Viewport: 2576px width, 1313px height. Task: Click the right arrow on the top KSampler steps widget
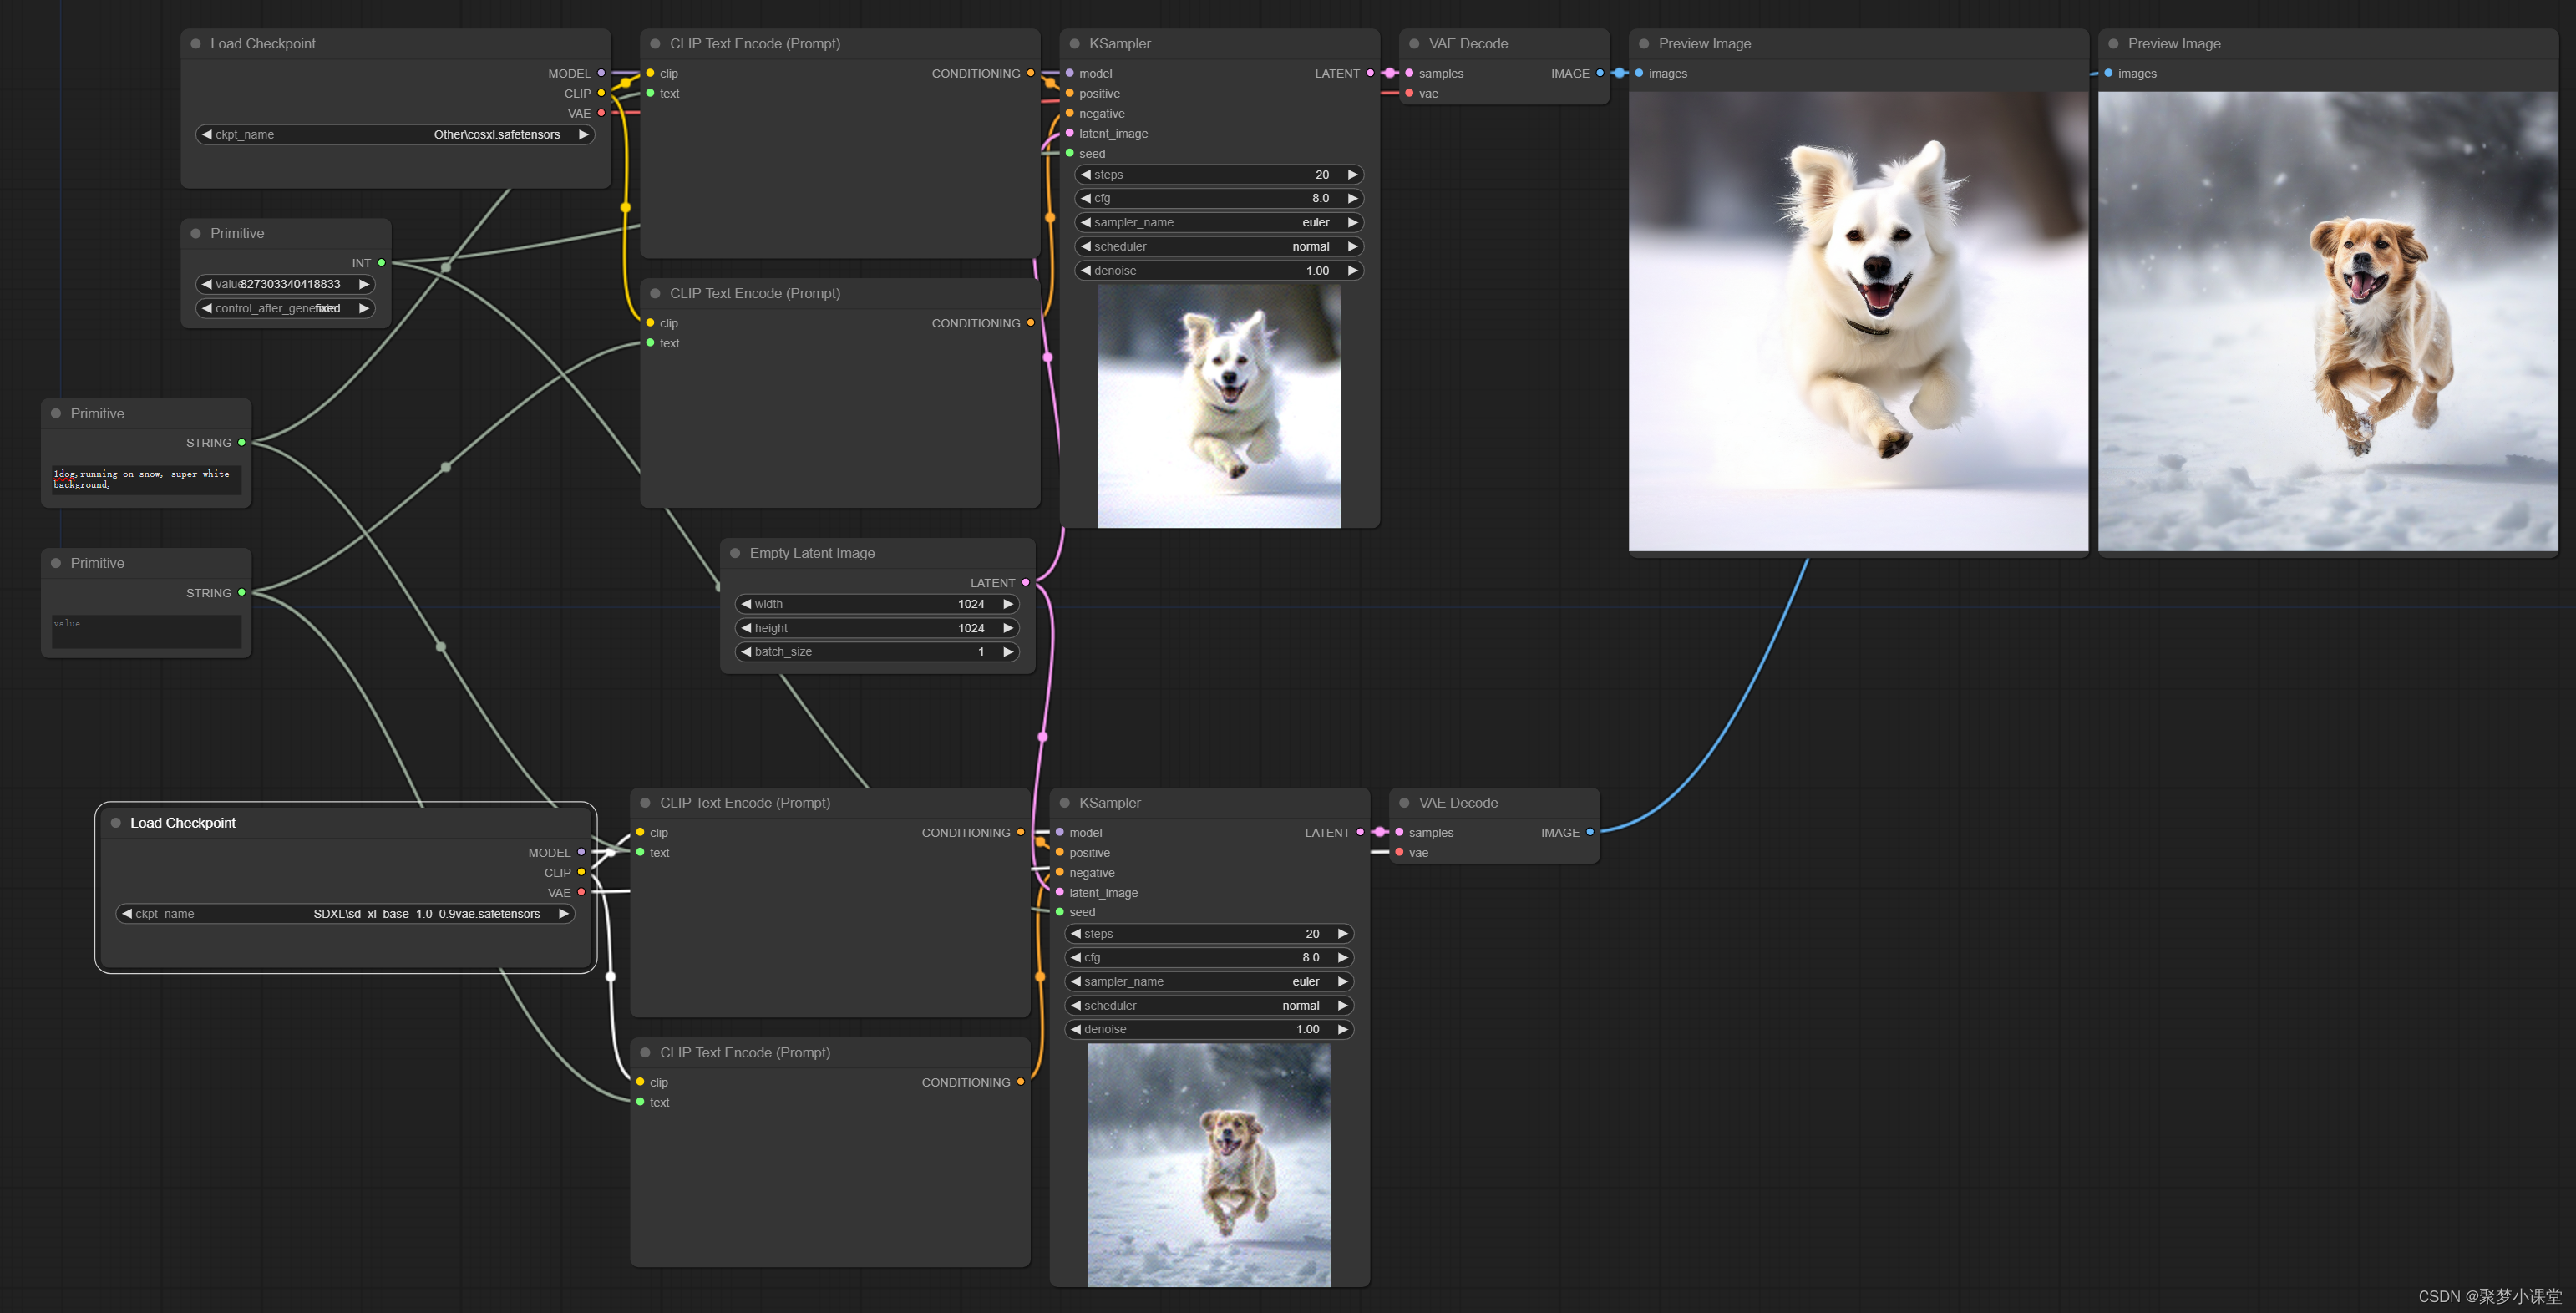point(1352,175)
